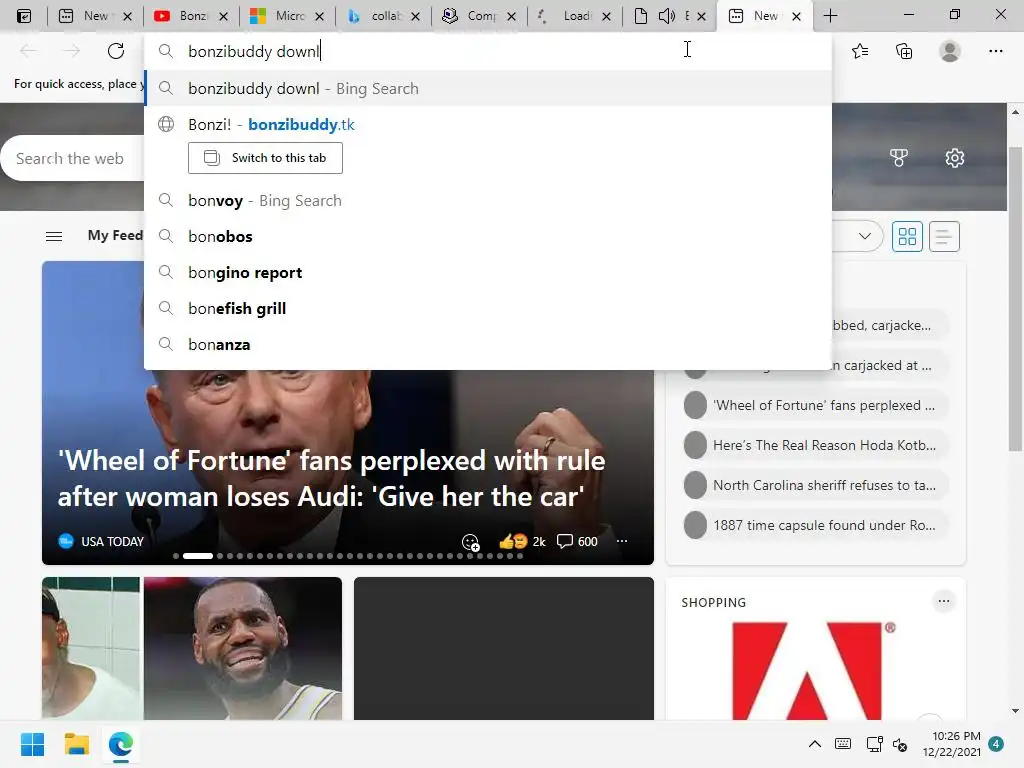Image resolution: width=1024 pixels, height=768 pixels.
Task: Close the collab Bing tab
Action: [x=415, y=16]
